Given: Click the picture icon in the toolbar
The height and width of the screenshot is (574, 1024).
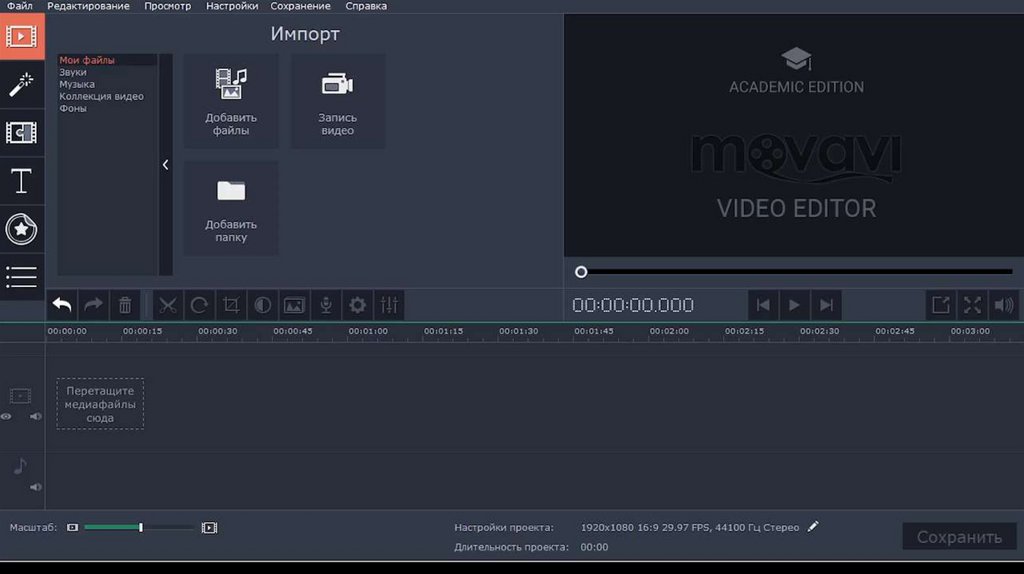Looking at the screenshot, I should [294, 305].
